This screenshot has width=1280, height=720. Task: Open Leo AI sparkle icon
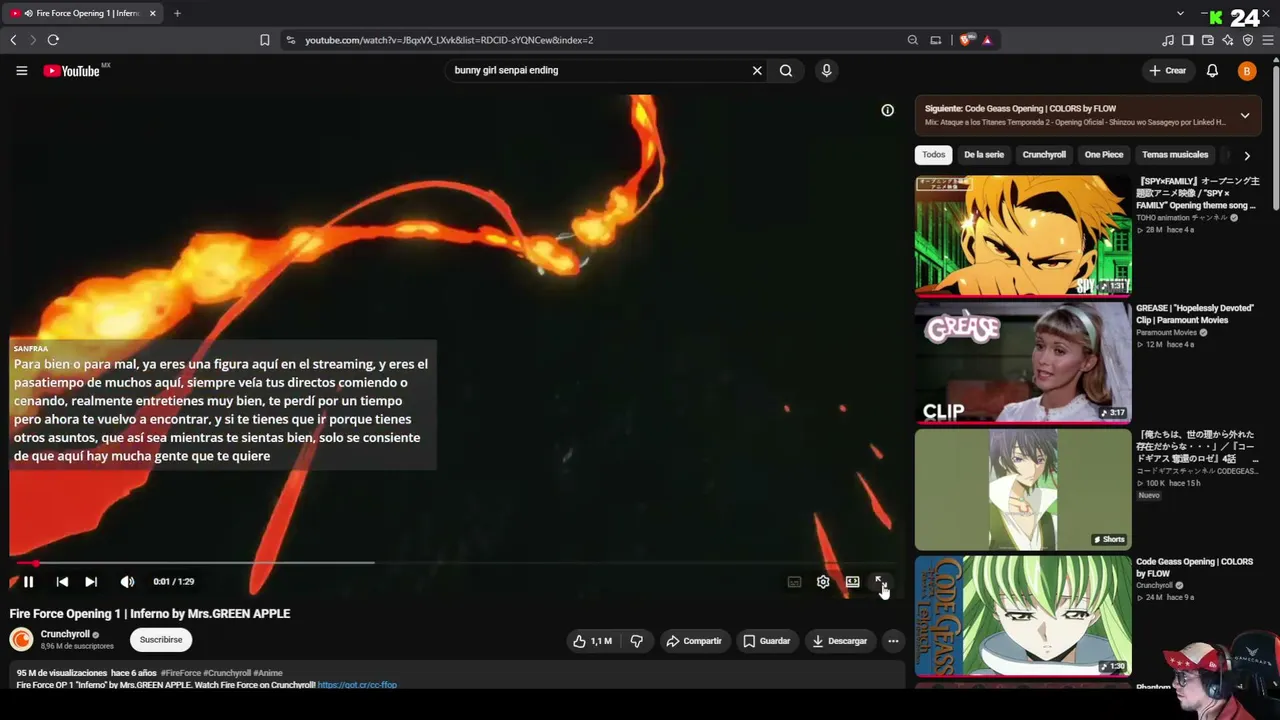click(1228, 40)
